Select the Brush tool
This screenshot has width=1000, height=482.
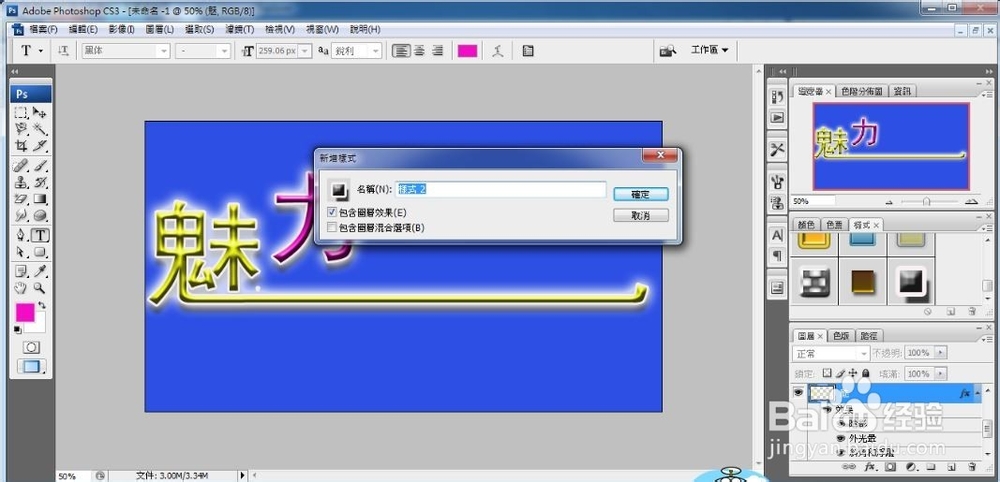point(40,166)
